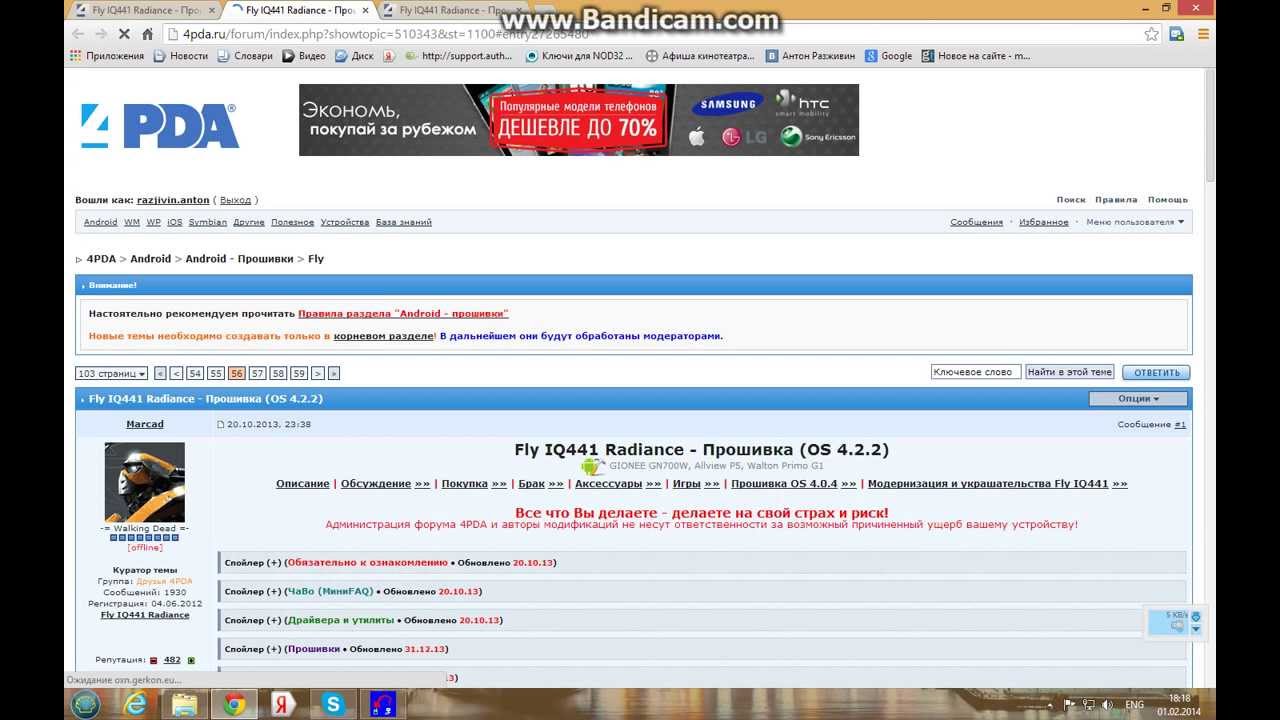This screenshot has height=720, width=1280.
Task: Open the Опции topic options dropdown
Action: [x=1138, y=399]
